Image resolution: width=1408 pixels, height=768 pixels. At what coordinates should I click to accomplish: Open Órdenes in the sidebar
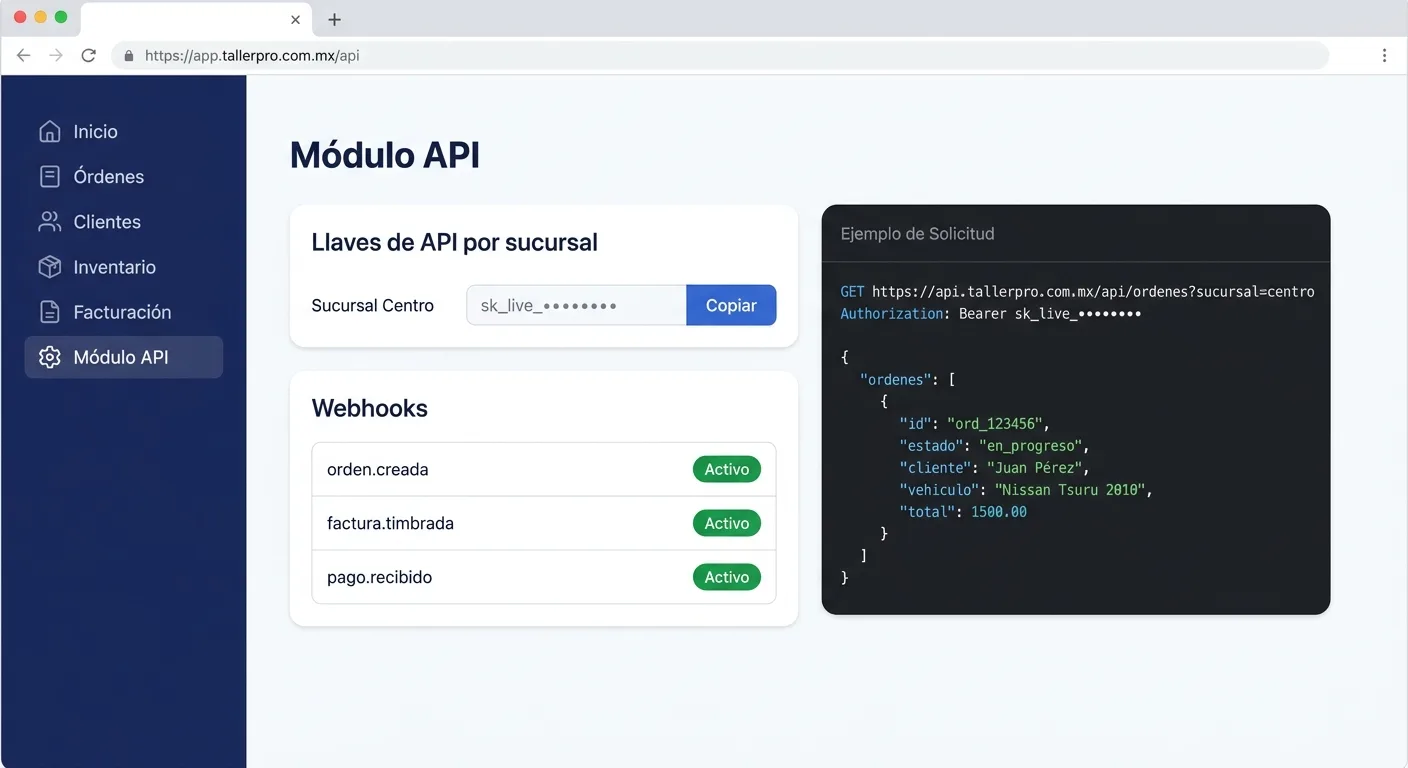coord(124,176)
